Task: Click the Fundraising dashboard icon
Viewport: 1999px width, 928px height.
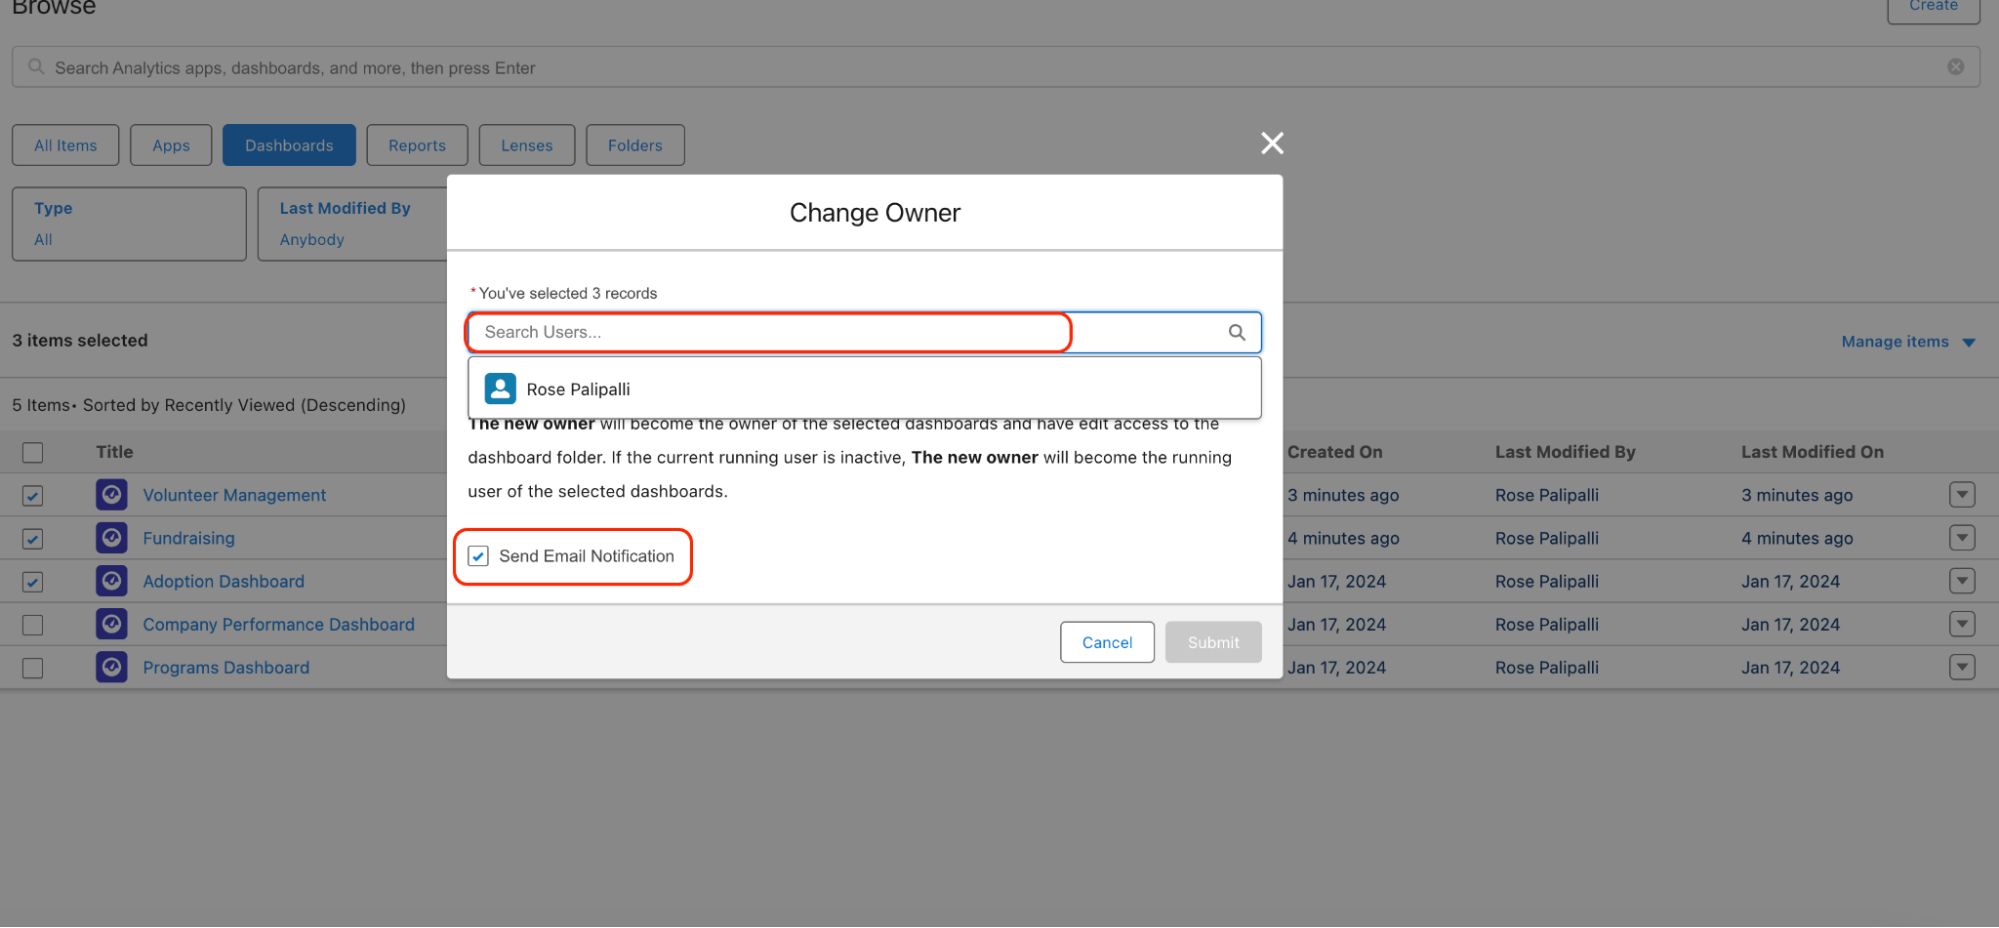Action: [112, 538]
